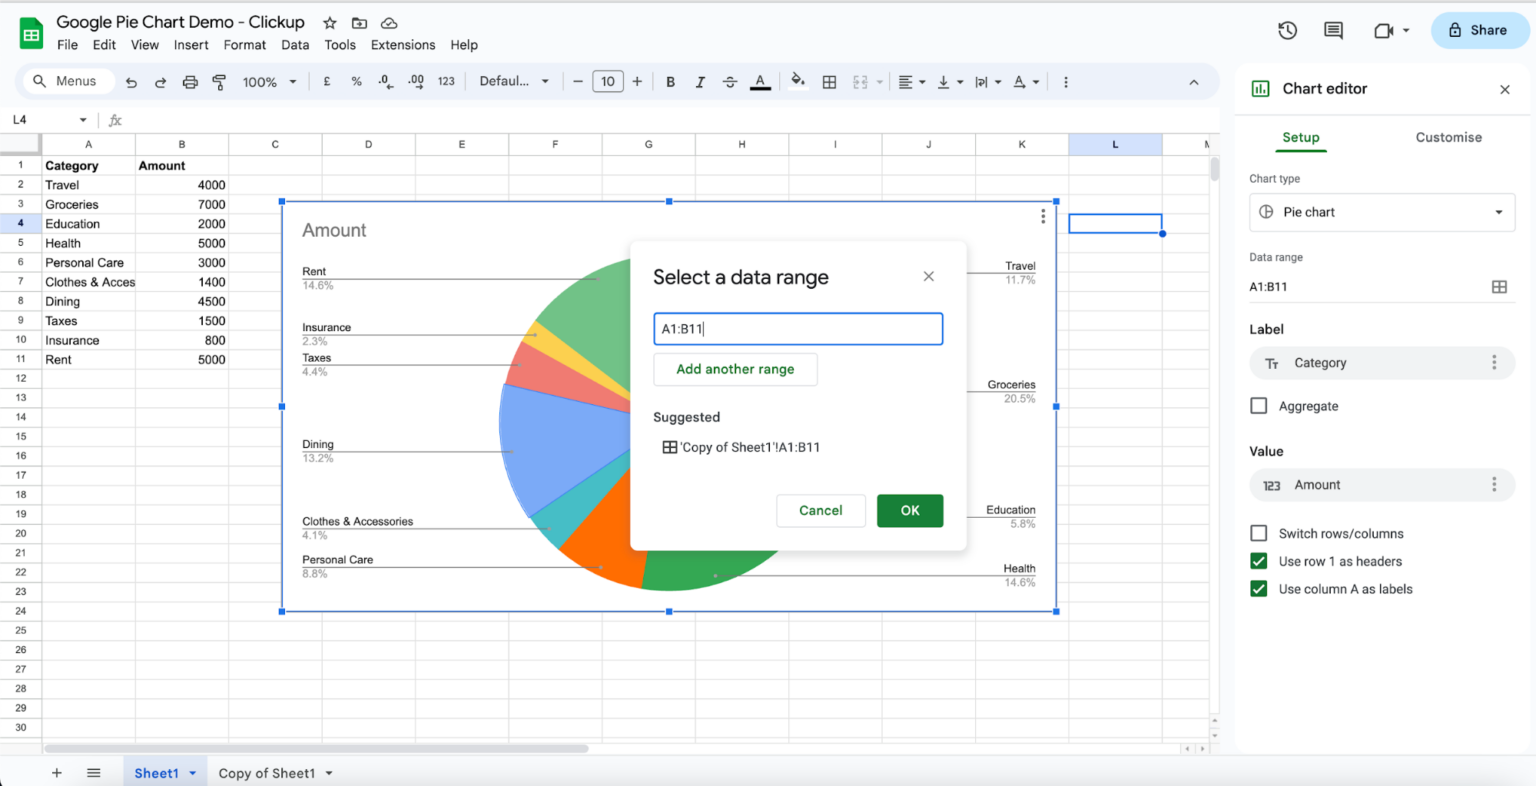Open the text colour picker

[x=760, y=81]
